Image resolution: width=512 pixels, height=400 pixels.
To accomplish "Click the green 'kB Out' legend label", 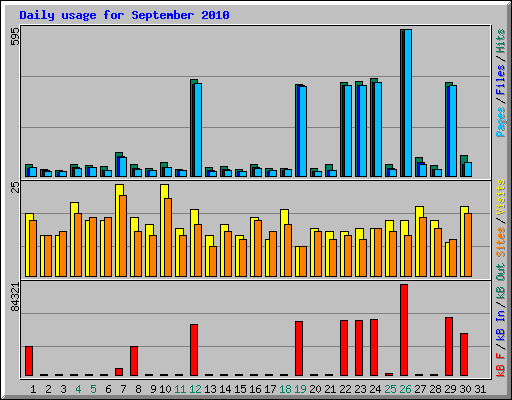I will (500, 281).
